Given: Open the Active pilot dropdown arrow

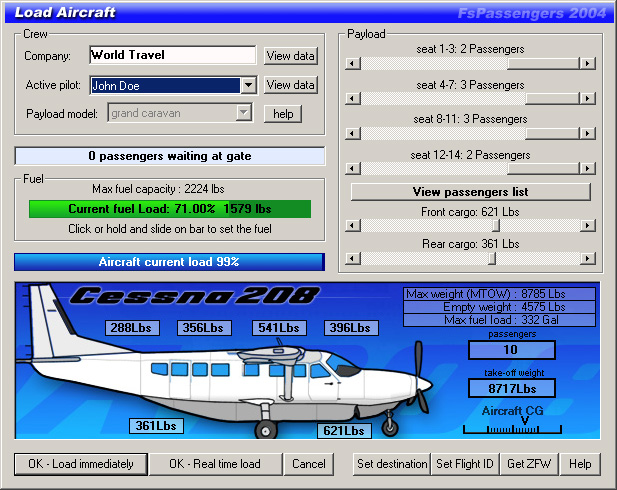Looking at the screenshot, I should 249,85.
